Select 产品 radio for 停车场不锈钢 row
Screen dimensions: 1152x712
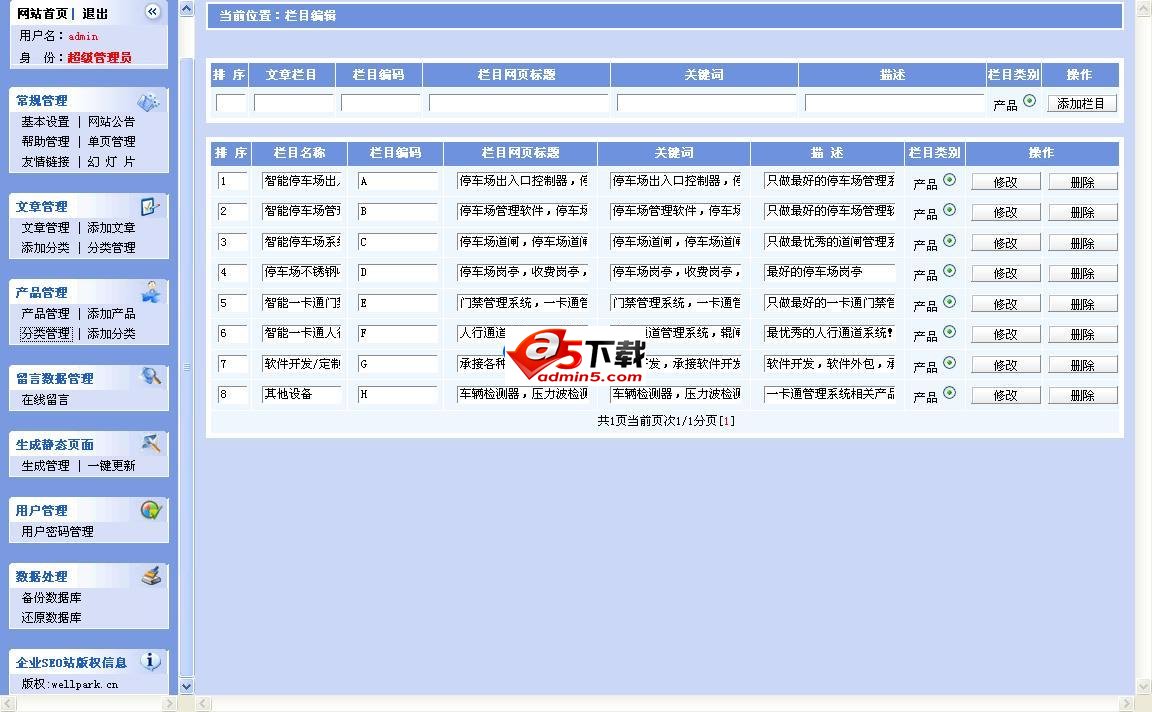(949, 271)
